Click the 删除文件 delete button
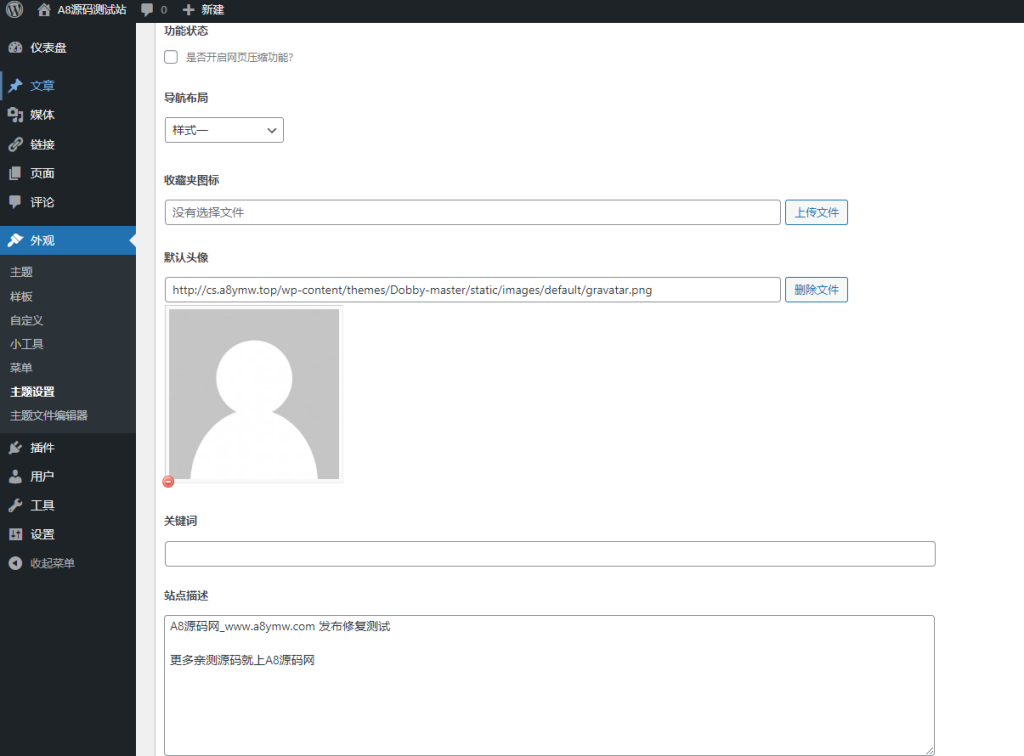This screenshot has width=1024, height=756. click(817, 289)
